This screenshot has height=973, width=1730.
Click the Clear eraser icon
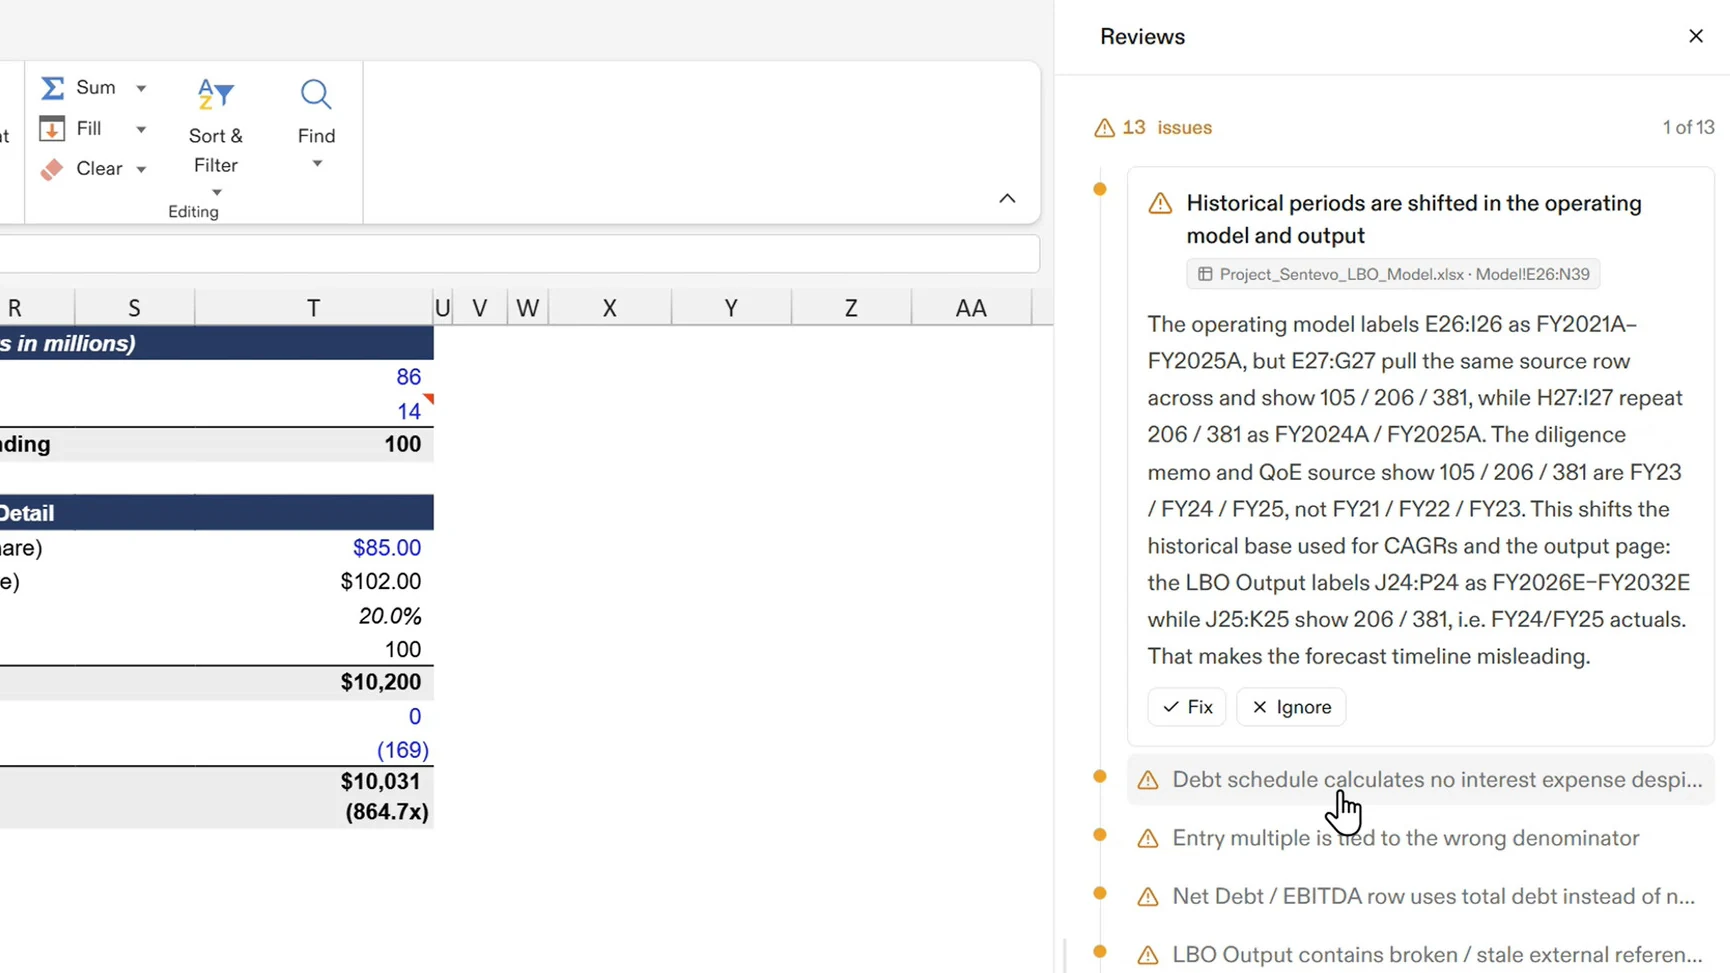52,169
